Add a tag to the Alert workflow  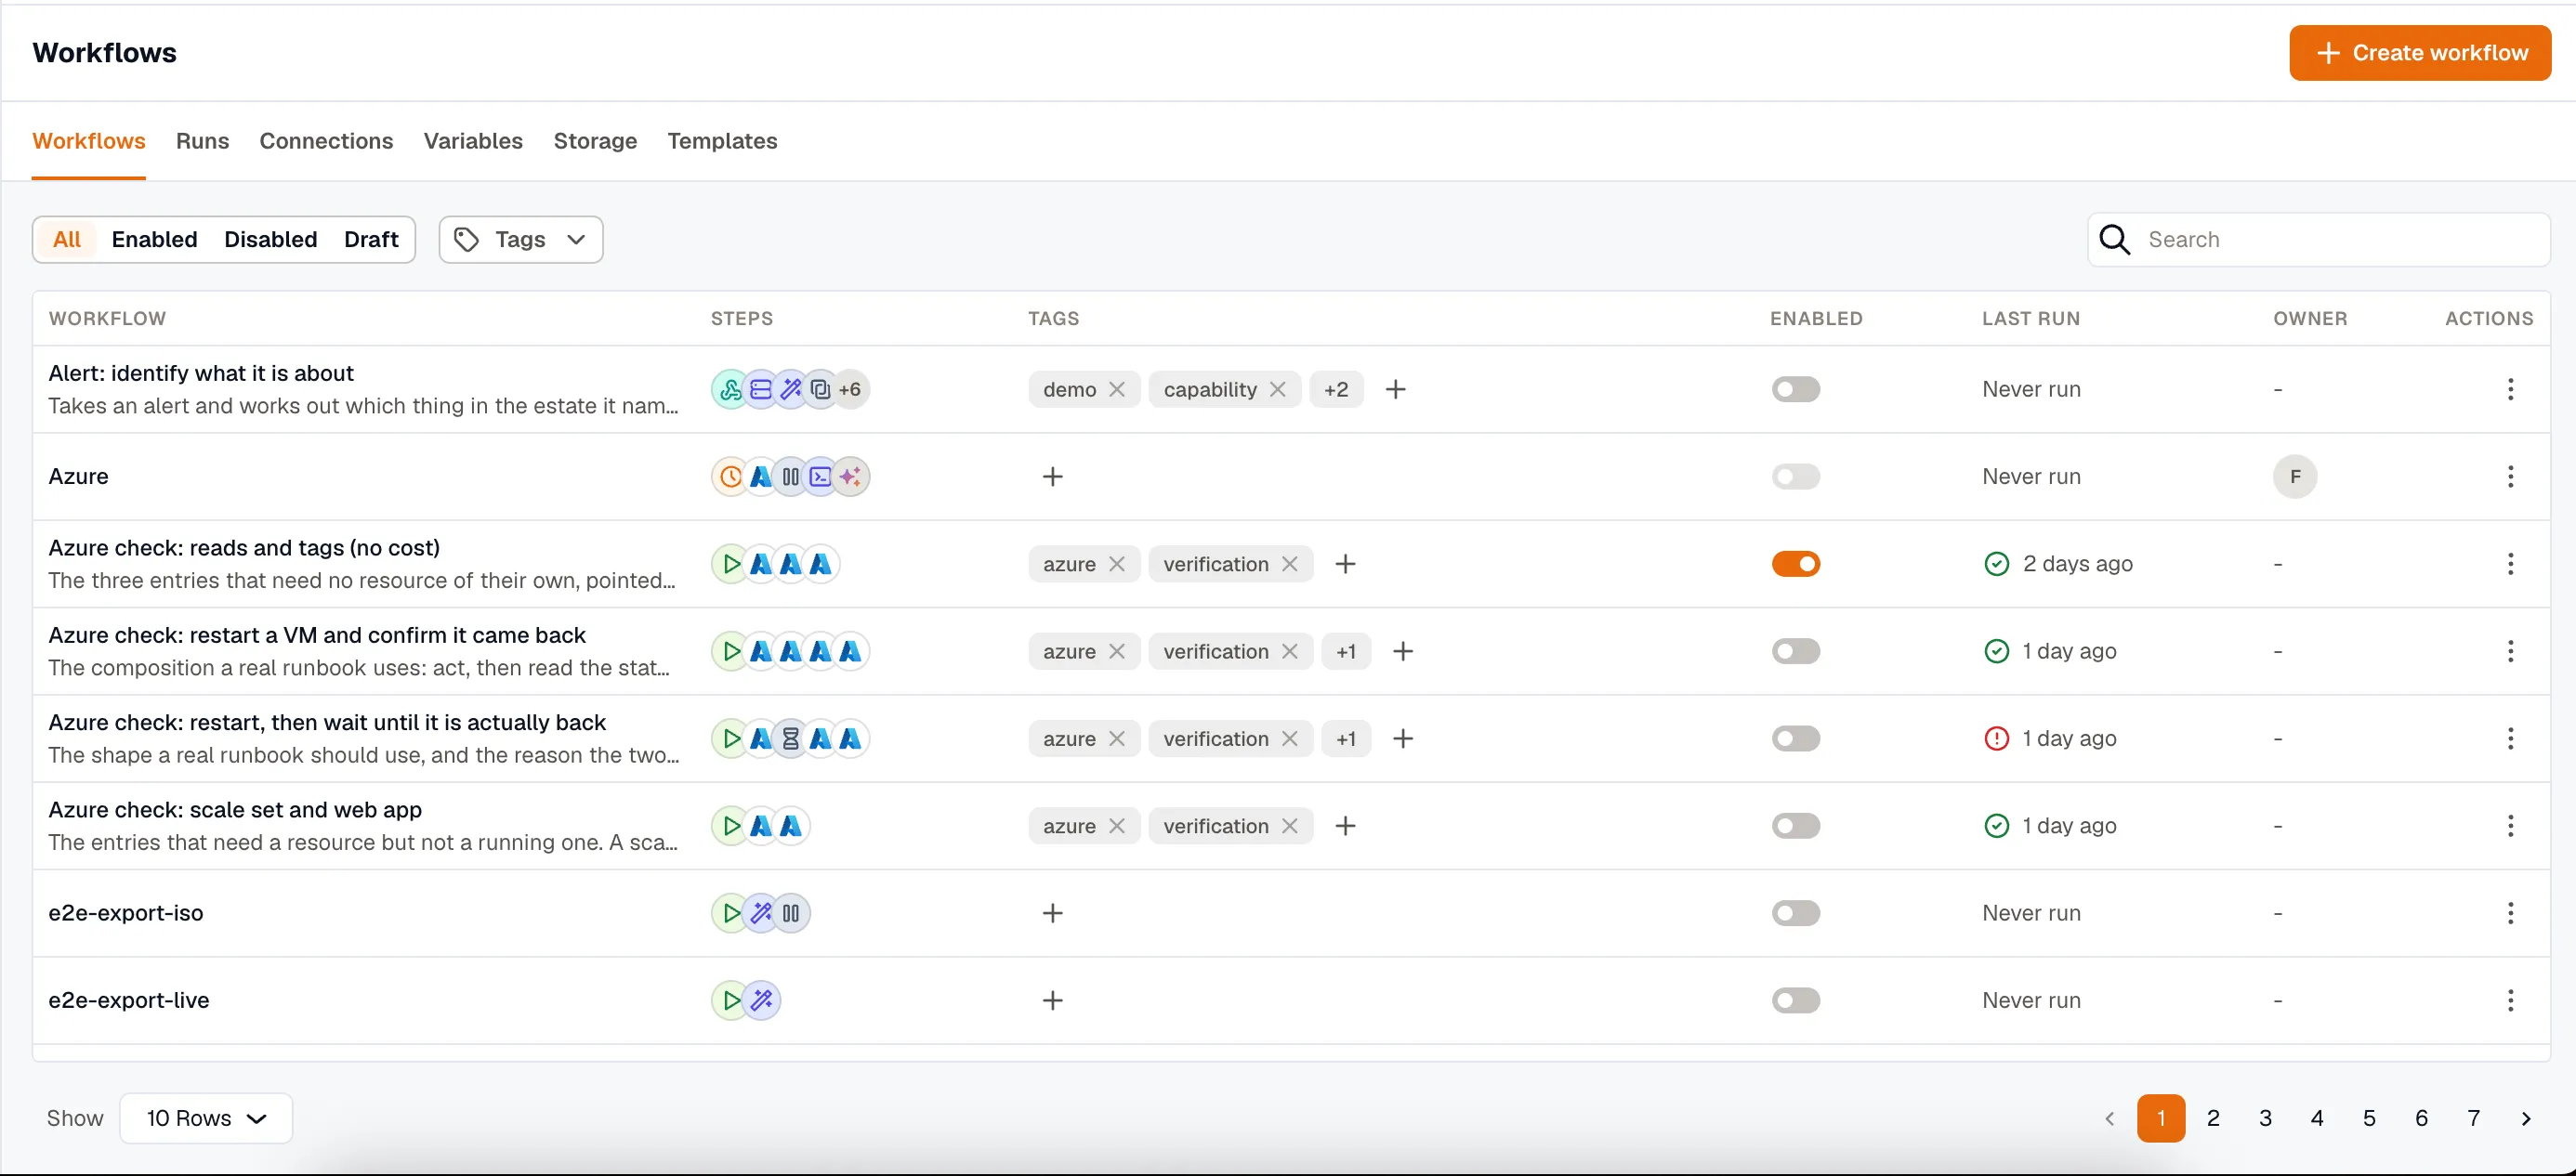click(x=1395, y=389)
